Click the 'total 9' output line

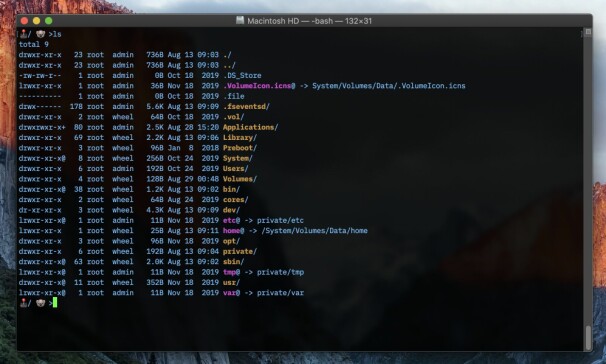[34, 44]
